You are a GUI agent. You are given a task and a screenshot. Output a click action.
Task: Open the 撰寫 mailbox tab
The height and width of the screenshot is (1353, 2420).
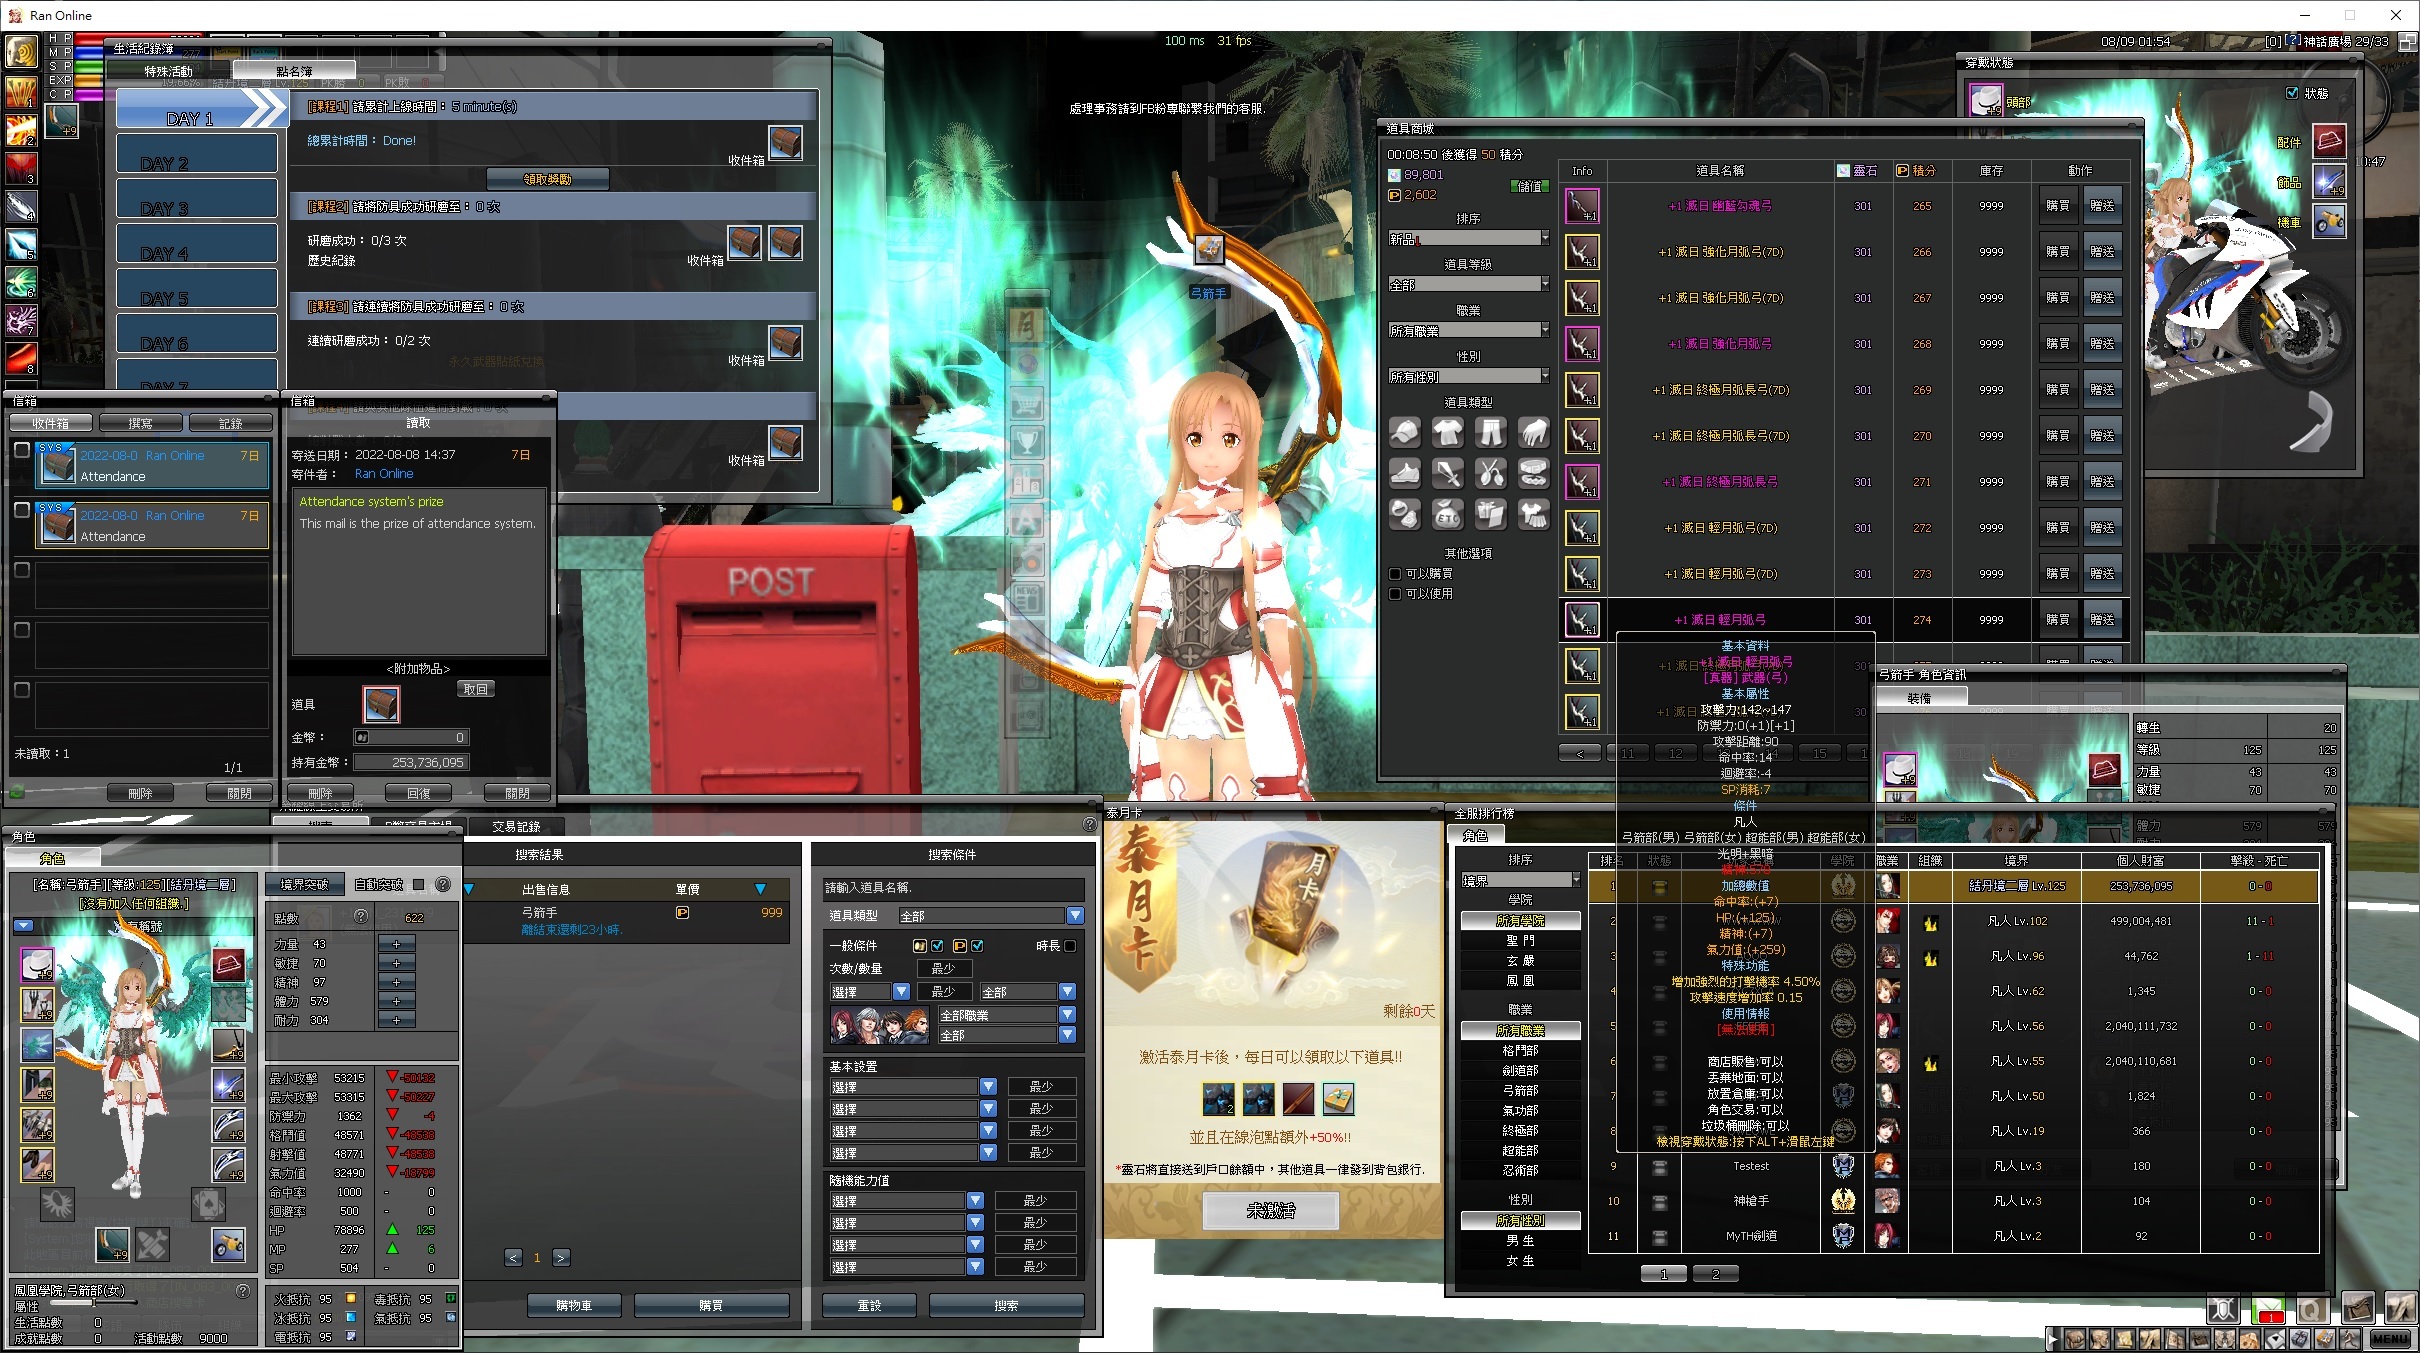click(141, 424)
